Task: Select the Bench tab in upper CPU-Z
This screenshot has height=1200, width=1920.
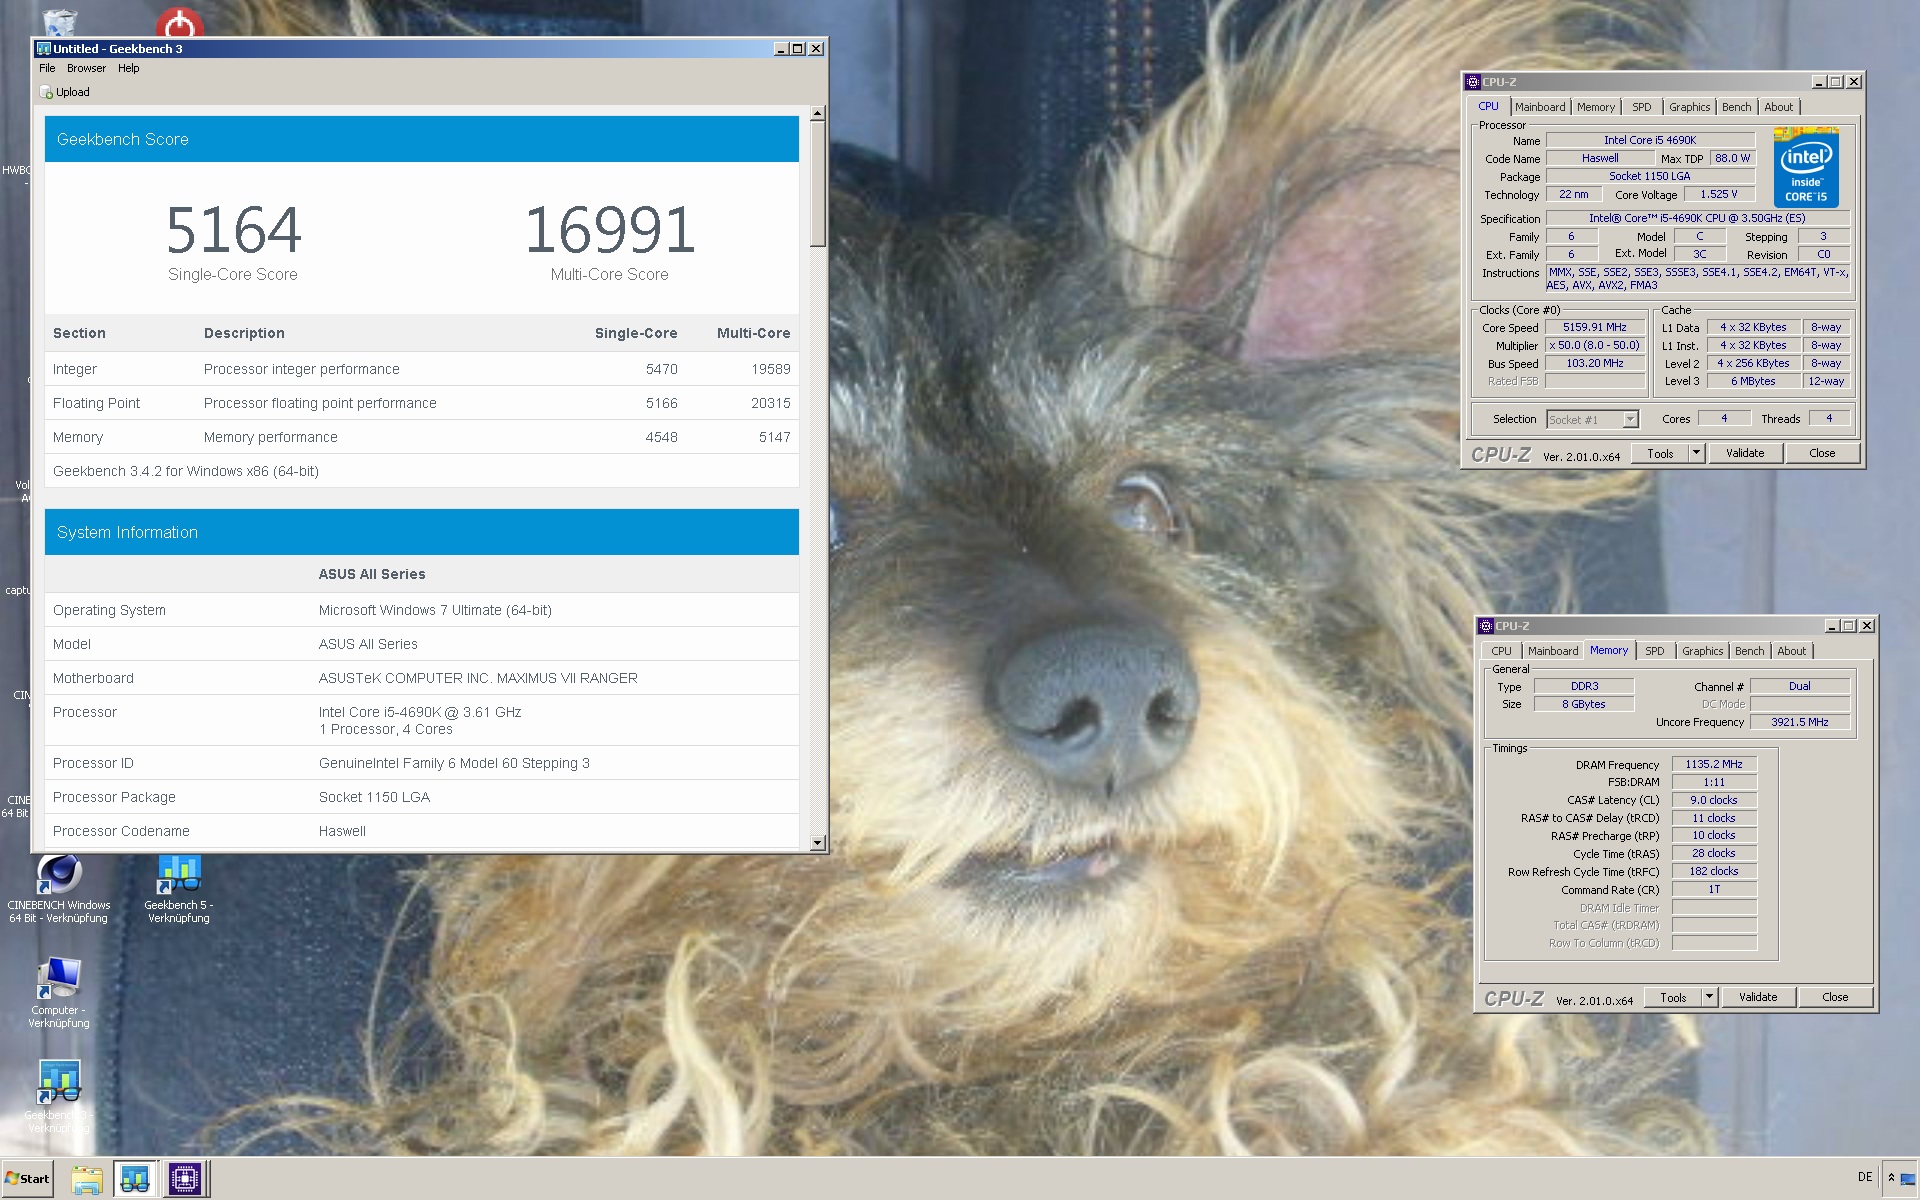Action: 1737,107
